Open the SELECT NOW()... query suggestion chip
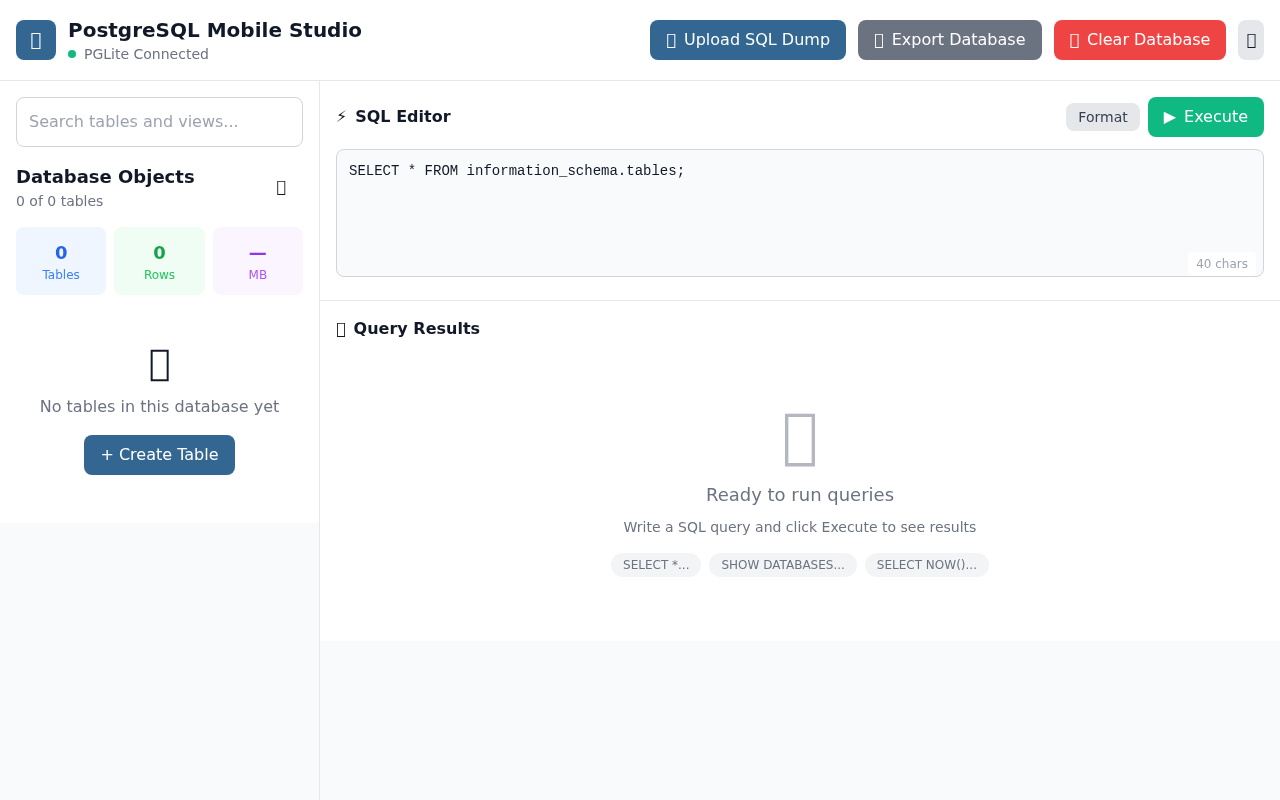Screen dimensions: 1280x800 tap(927, 565)
